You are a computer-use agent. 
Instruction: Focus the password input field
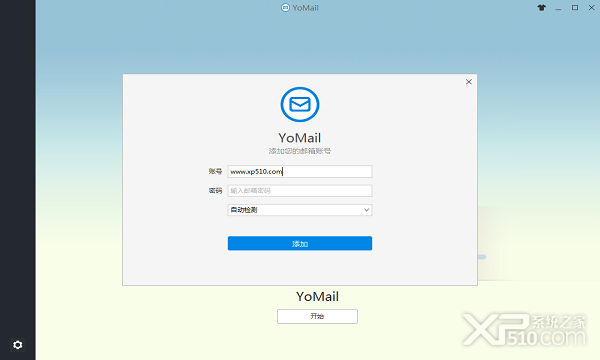coord(300,191)
